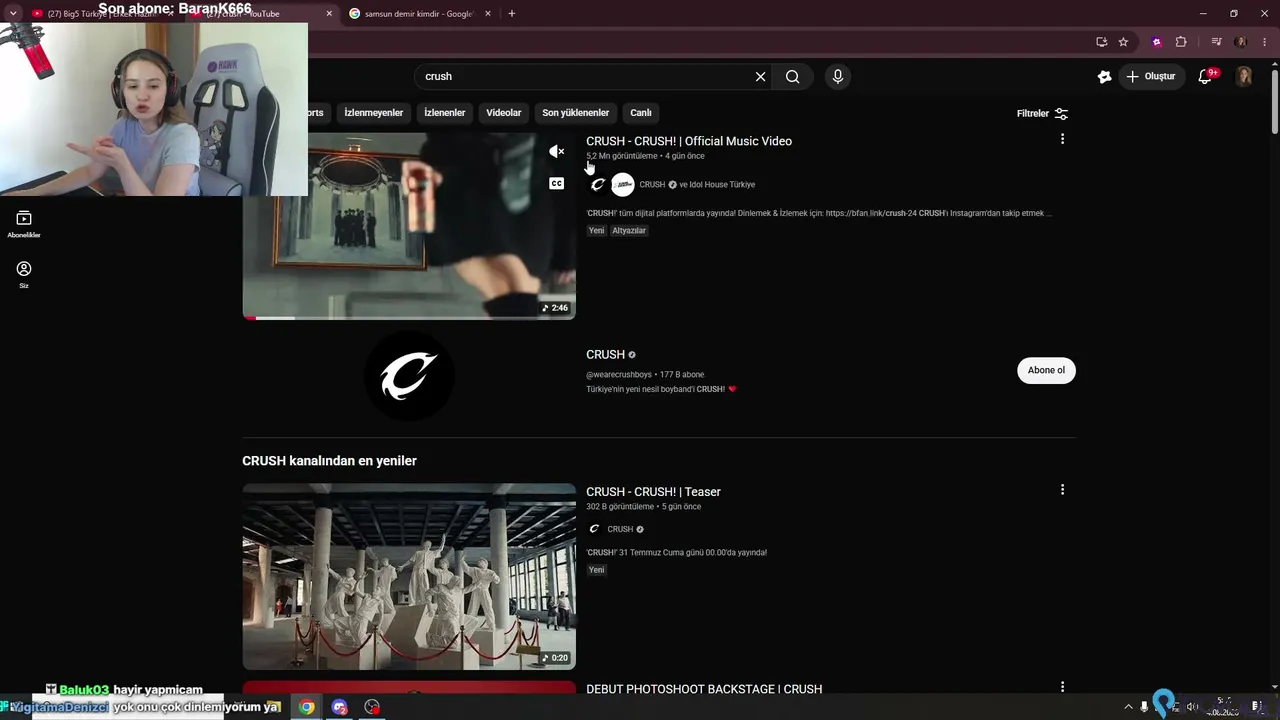Toggle captions on the video preview
This screenshot has width=1280, height=720.
coord(557,183)
